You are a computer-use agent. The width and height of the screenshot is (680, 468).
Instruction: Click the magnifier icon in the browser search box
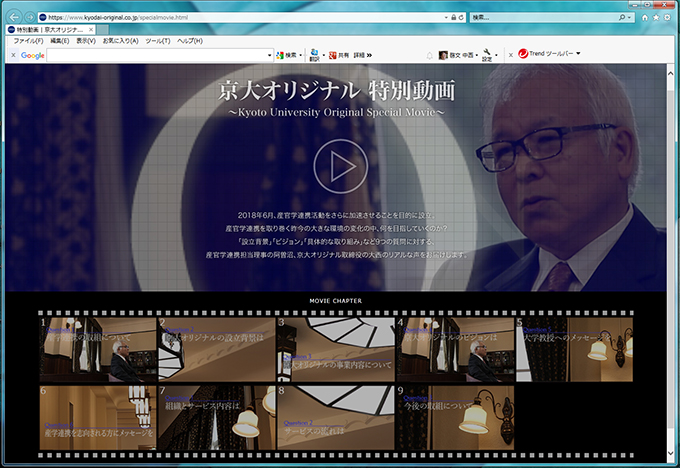622,17
